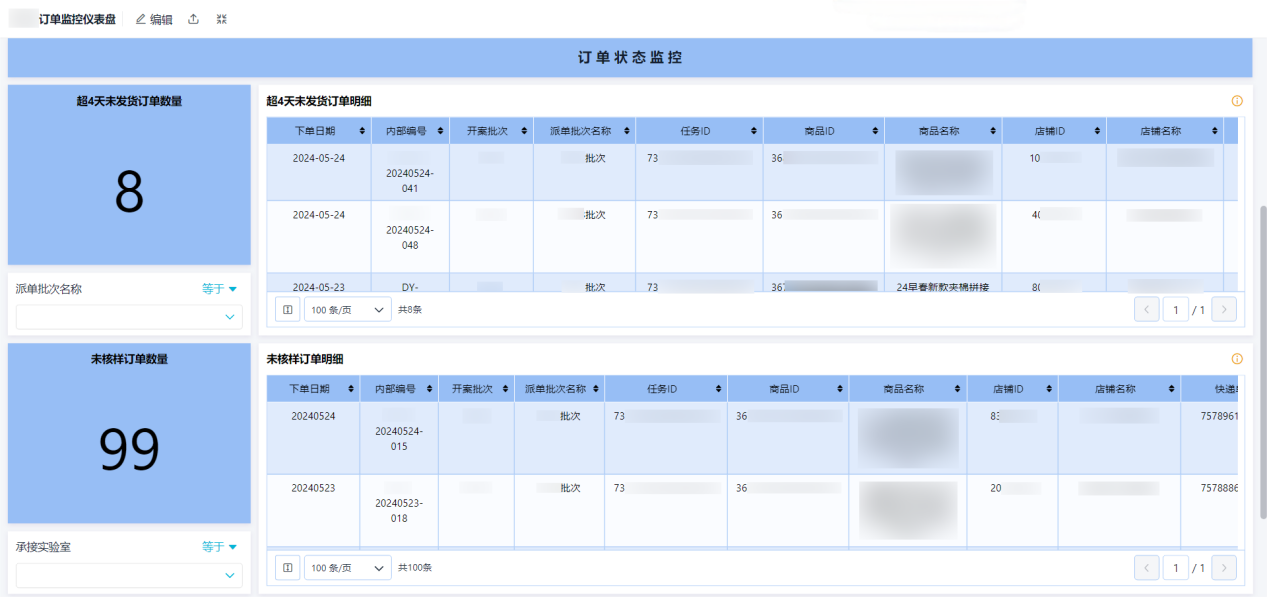The width and height of the screenshot is (1267, 597).
Task: Open info icon for 超4天未发货订单明细
Action: point(1237,101)
